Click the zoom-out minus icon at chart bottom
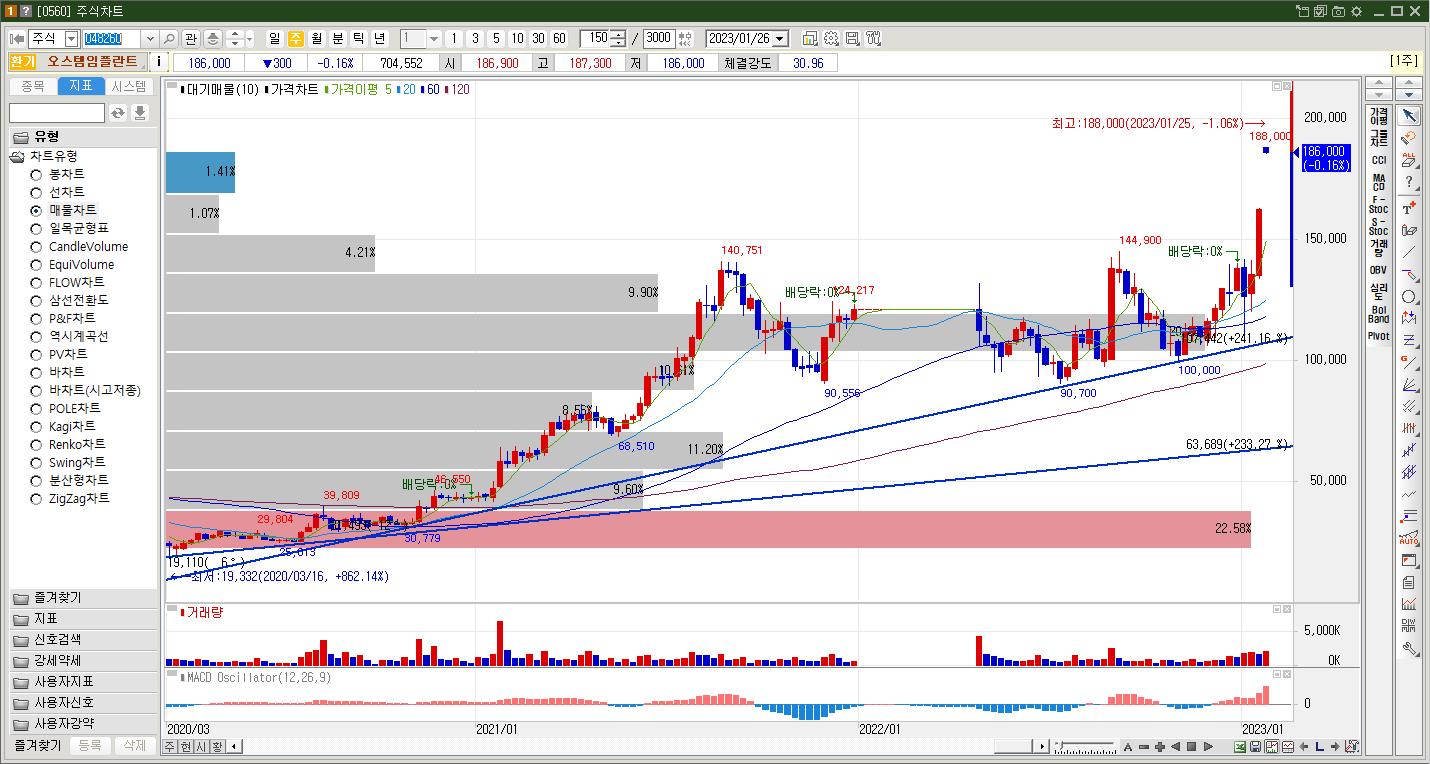 click(1144, 746)
